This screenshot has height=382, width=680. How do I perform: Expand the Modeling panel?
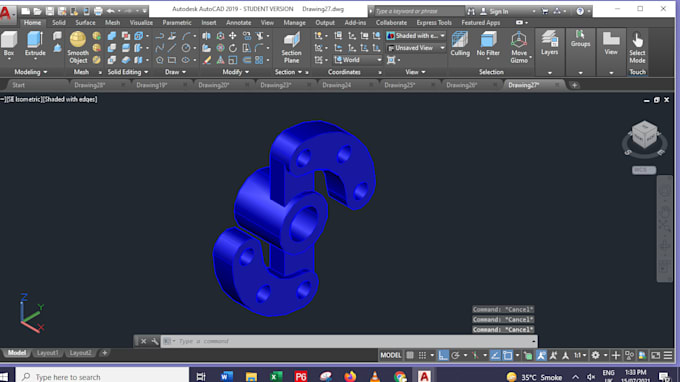[x=30, y=72]
